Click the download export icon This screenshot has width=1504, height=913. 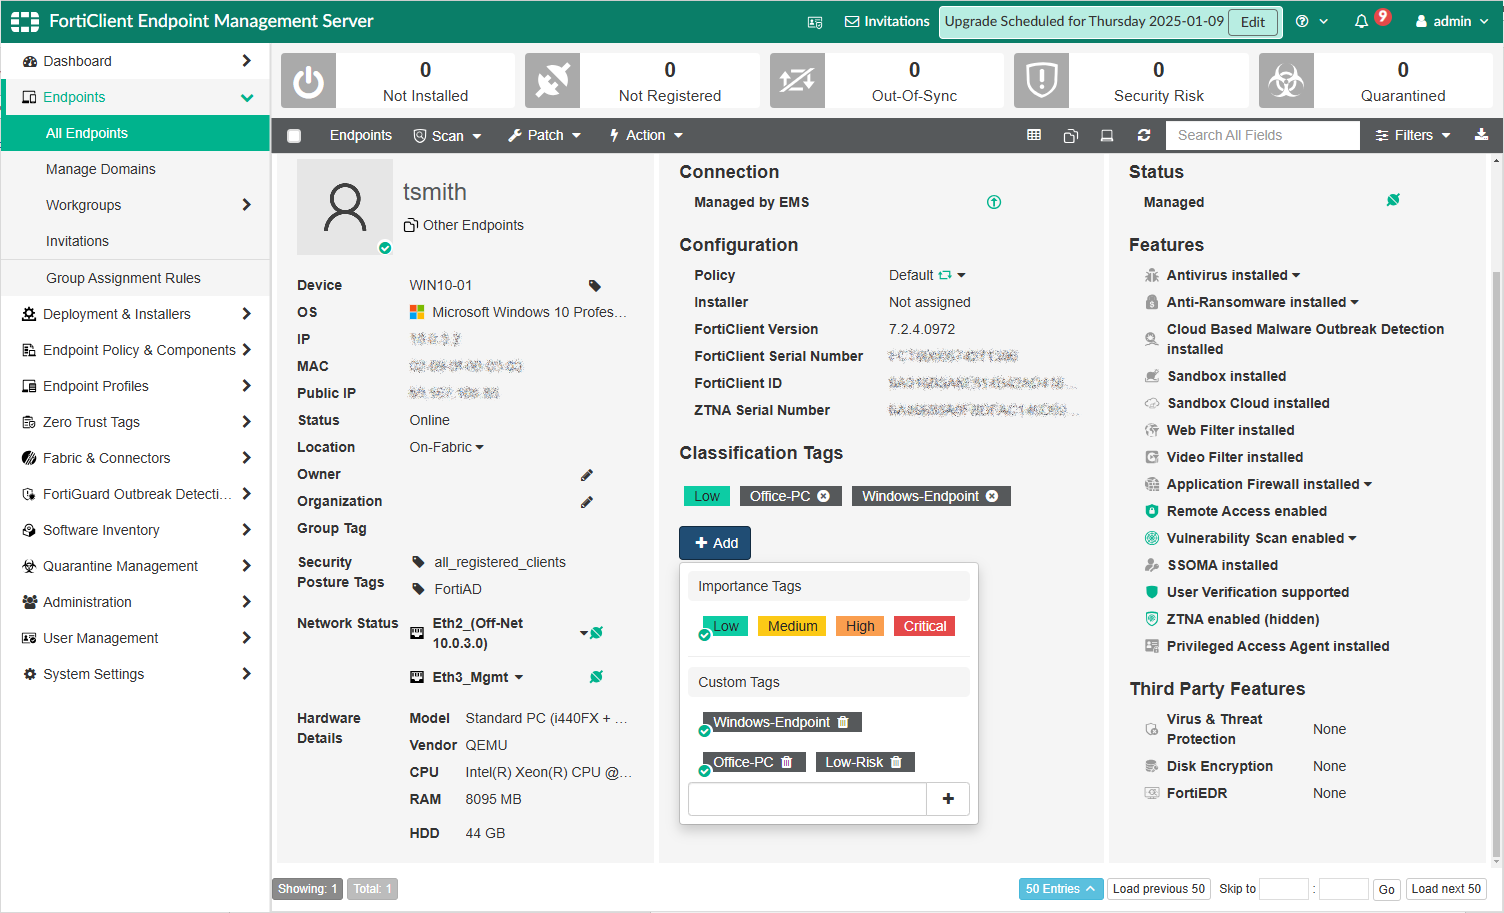(1481, 135)
